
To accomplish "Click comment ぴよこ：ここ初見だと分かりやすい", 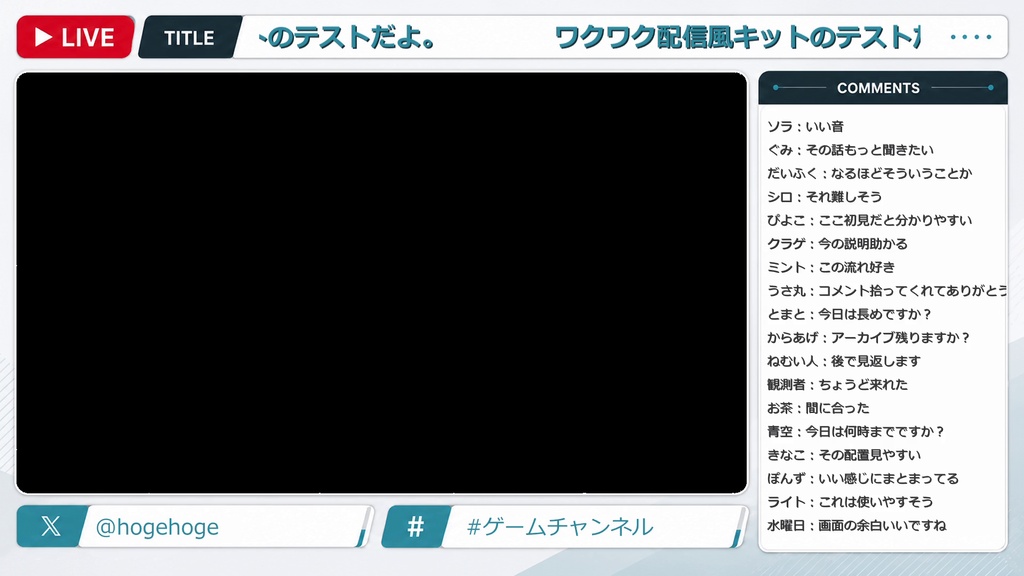I will pos(869,221).
